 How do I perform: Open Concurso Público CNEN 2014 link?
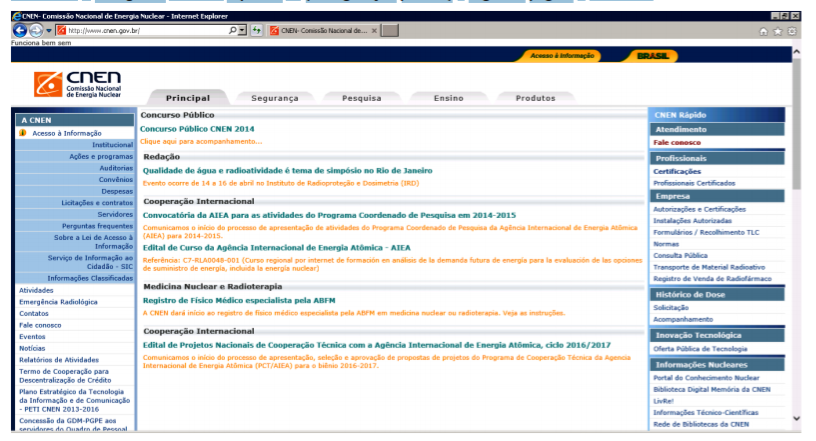pos(197,129)
